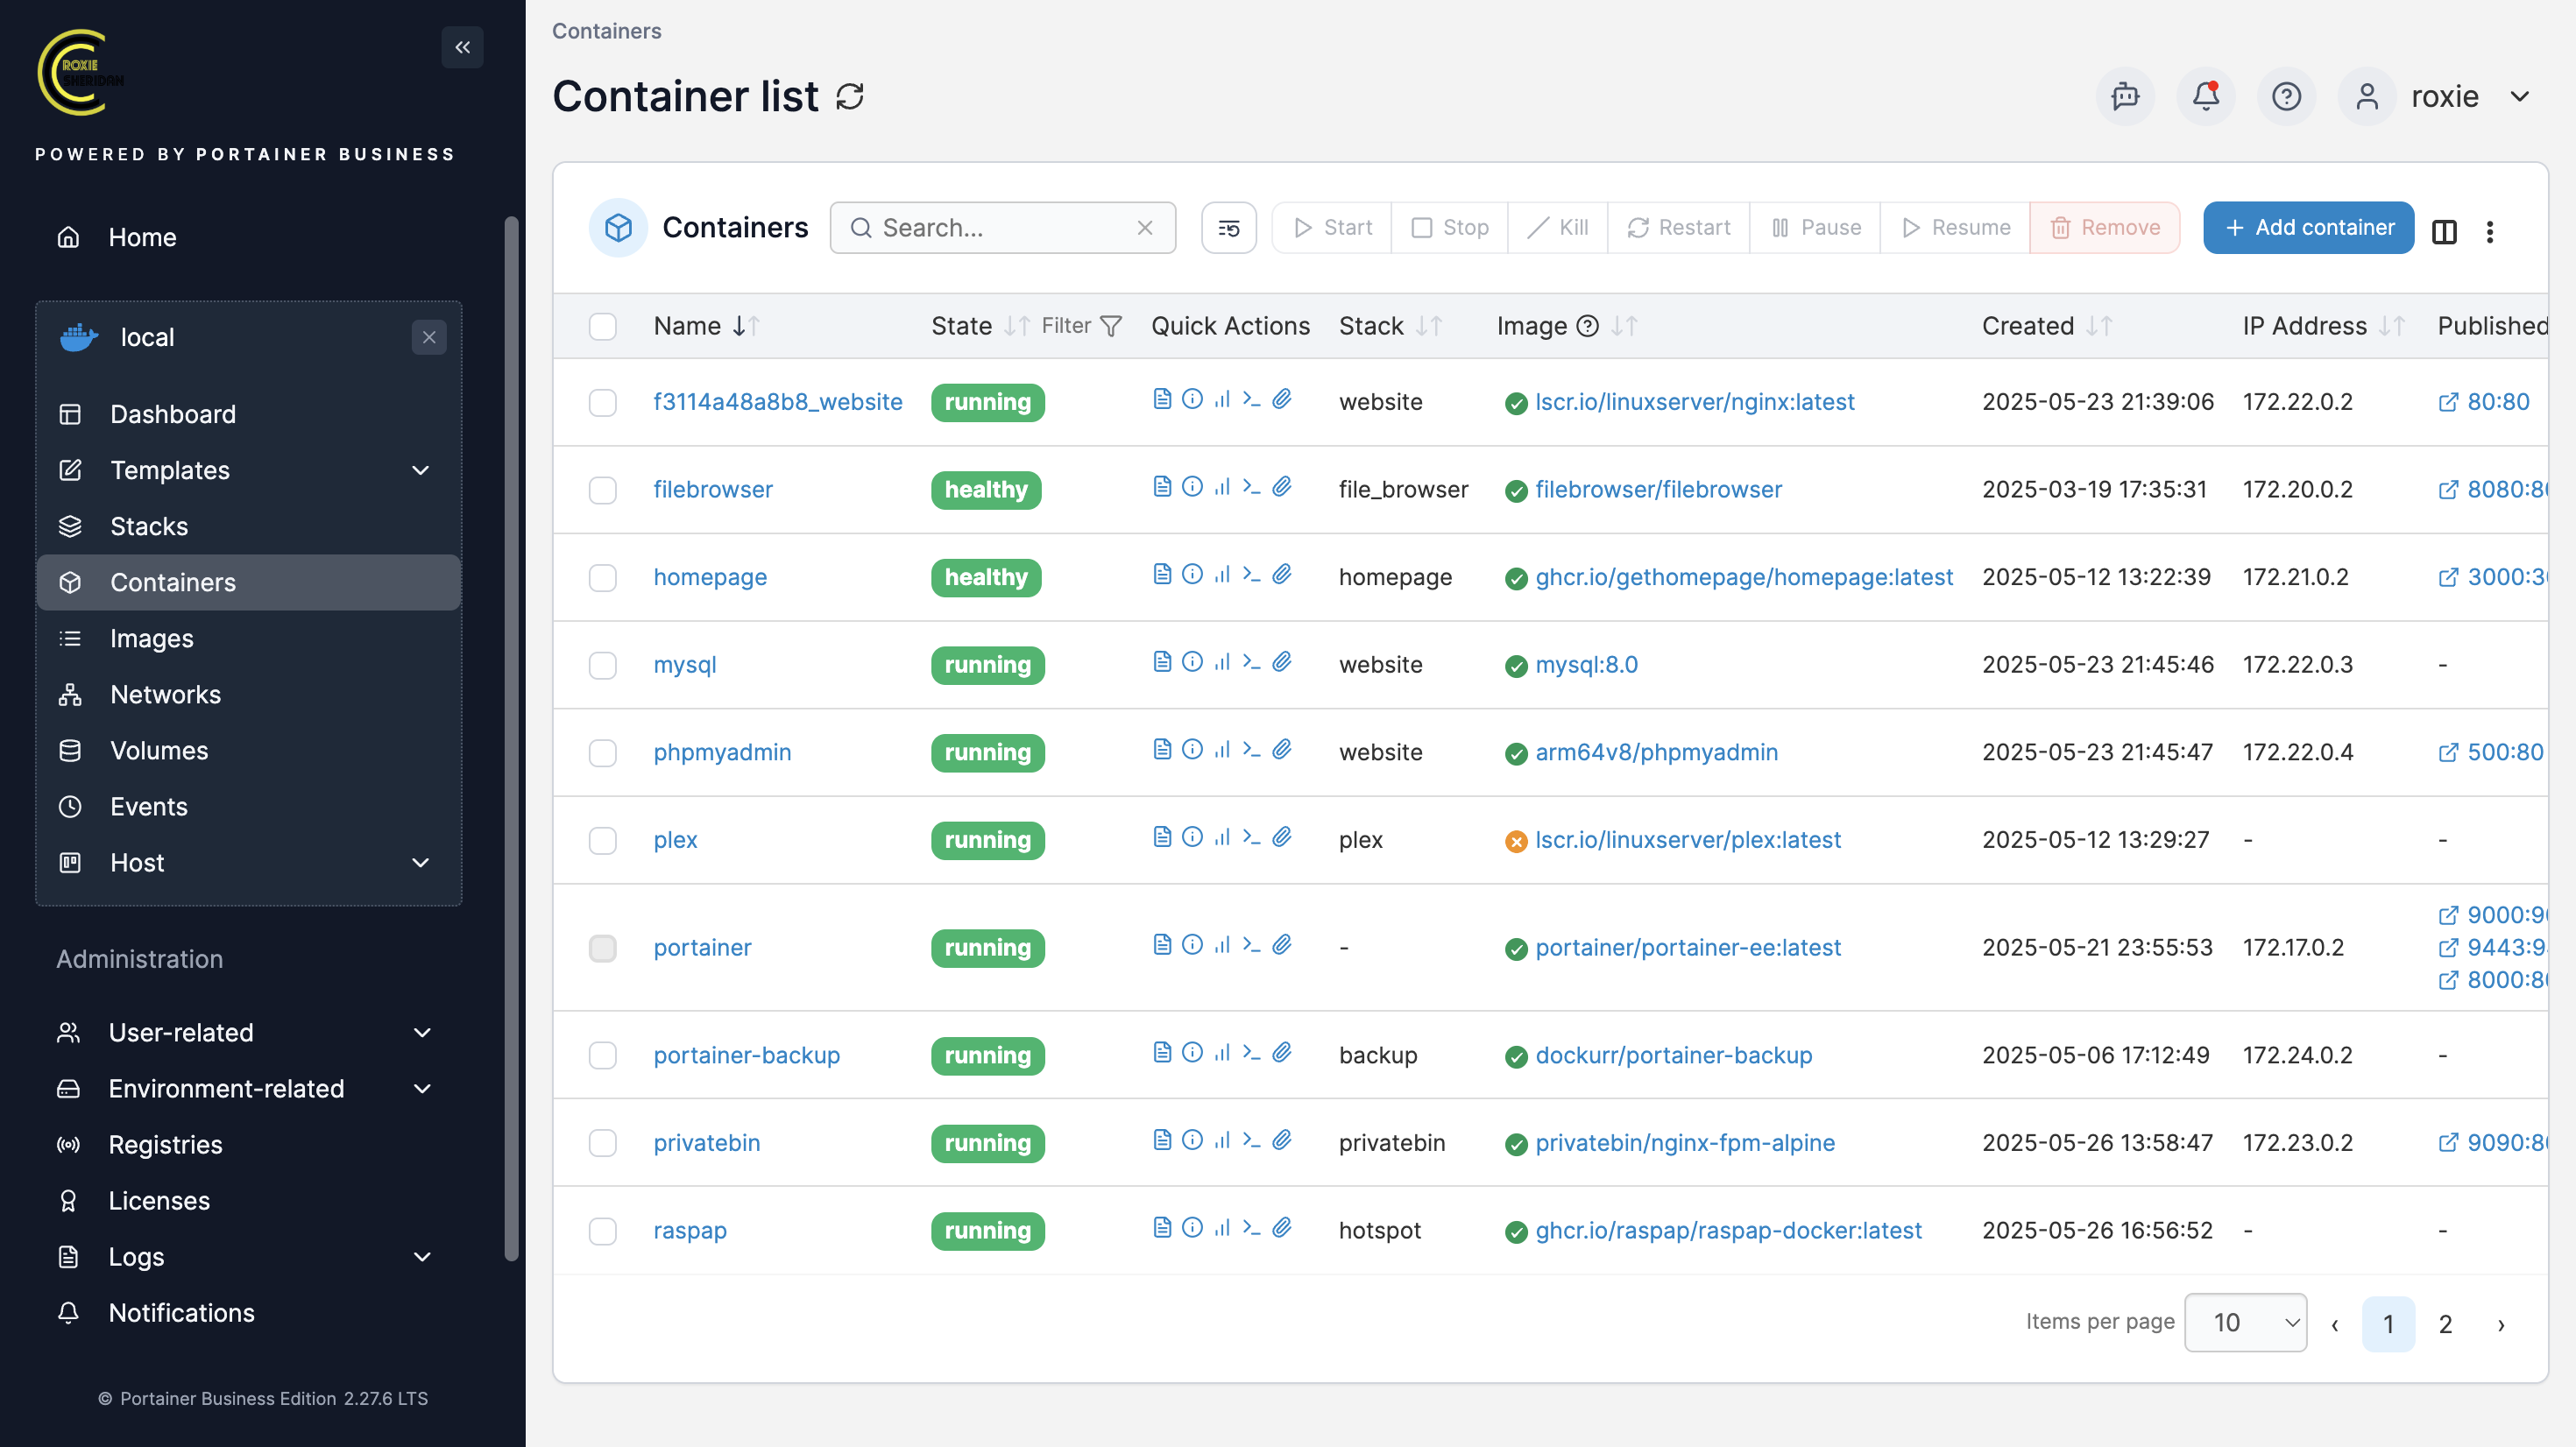Click the Roxie Sheridan logo
The image size is (2576, 1447).
coord(79,72)
